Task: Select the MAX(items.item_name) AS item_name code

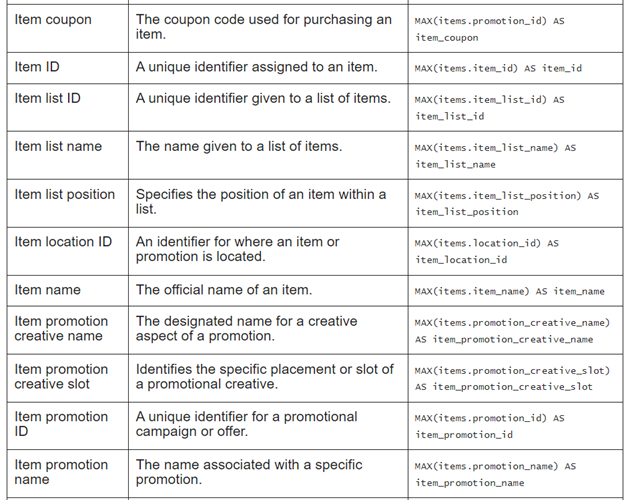Action: pos(509,291)
